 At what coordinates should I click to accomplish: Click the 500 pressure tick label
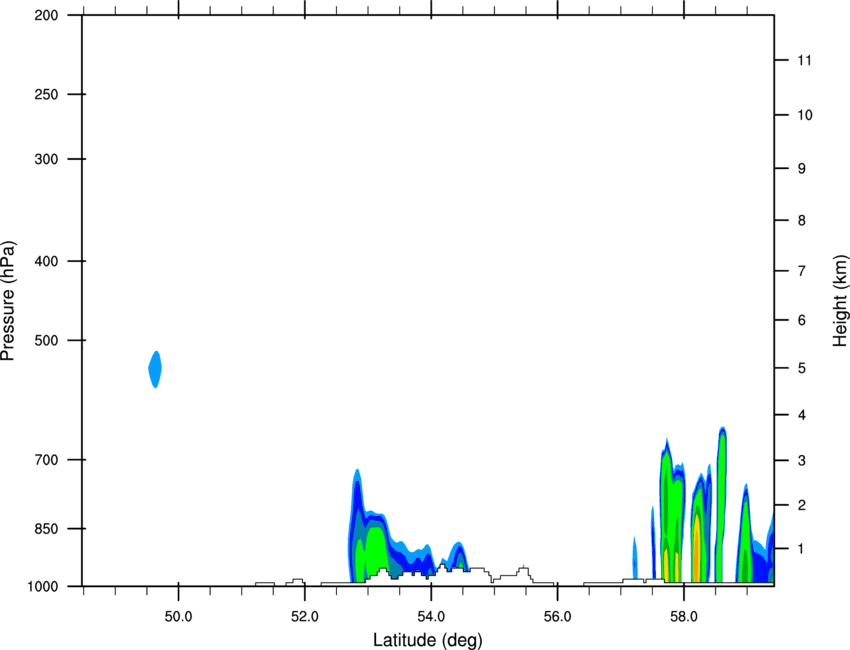click(x=46, y=340)
